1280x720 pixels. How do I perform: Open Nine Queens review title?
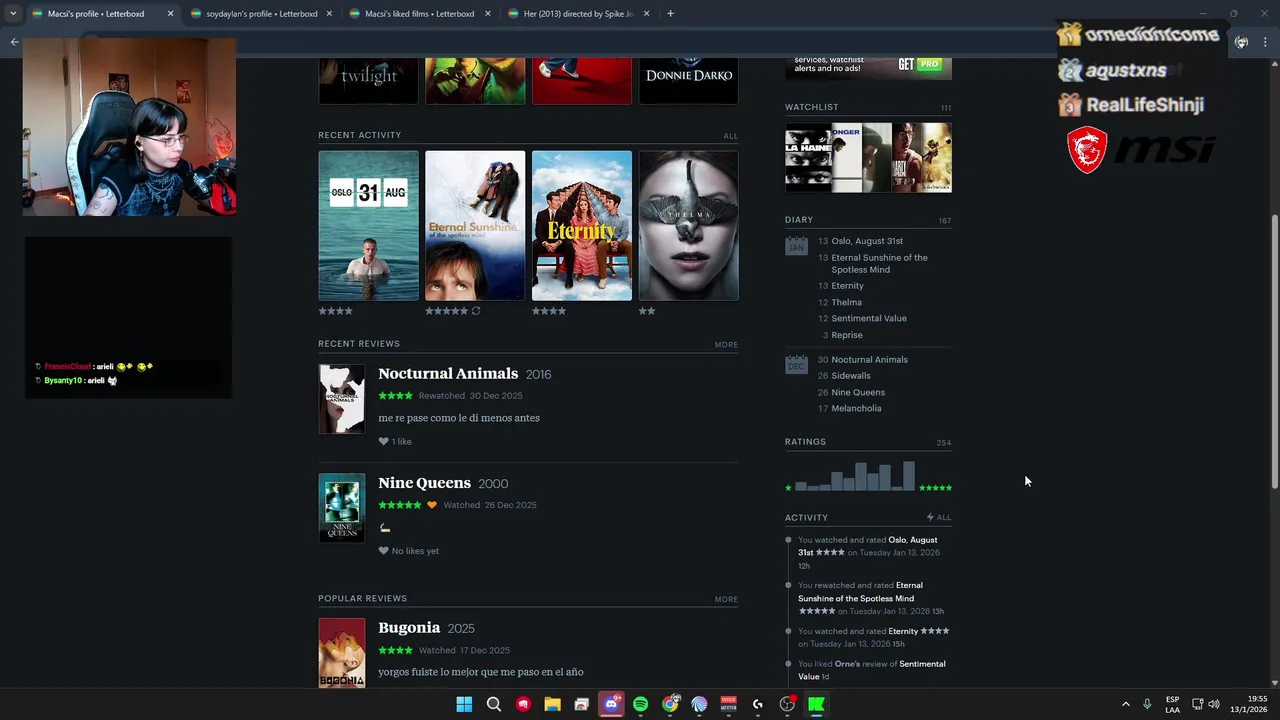[x=424, y=482]
